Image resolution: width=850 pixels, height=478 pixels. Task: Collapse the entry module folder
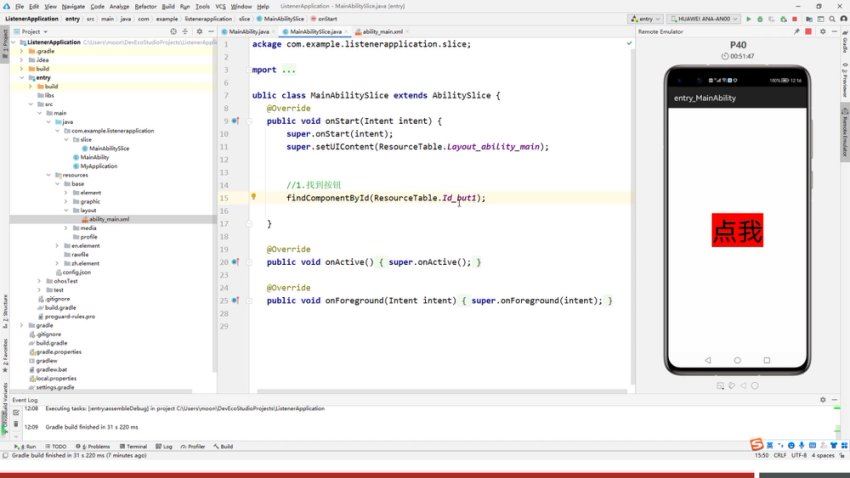click(x=22, y=77)
